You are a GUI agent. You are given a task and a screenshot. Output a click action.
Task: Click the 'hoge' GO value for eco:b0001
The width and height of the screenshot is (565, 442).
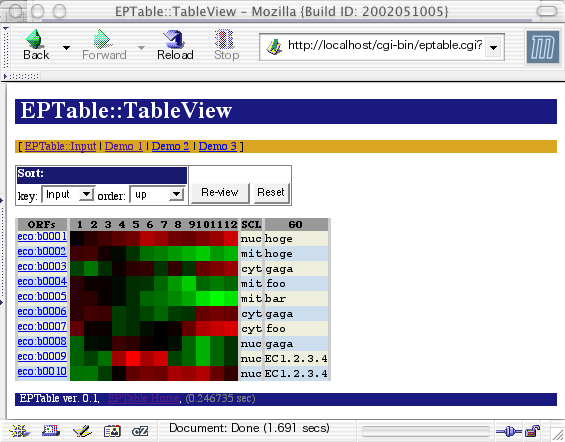(x=279, y=239)
